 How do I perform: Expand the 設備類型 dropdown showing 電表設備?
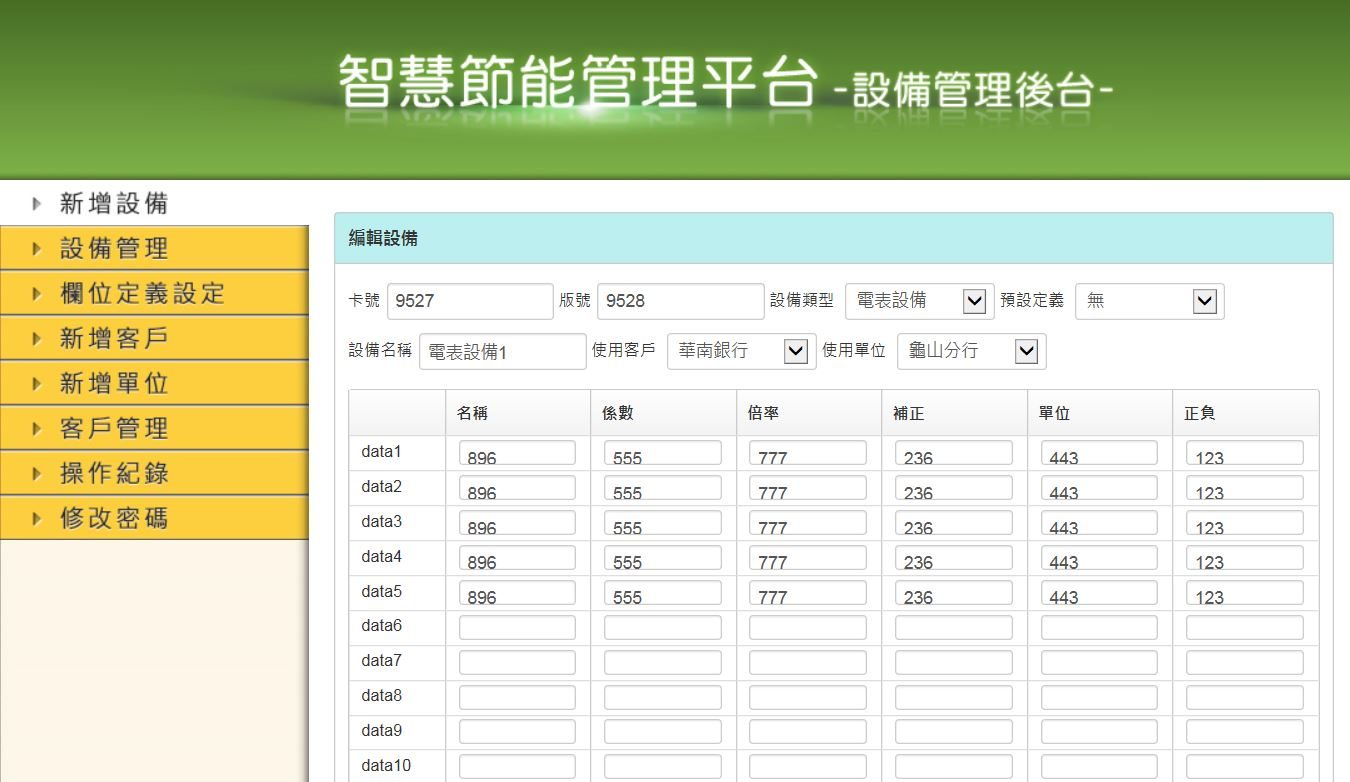coord(920,301)
